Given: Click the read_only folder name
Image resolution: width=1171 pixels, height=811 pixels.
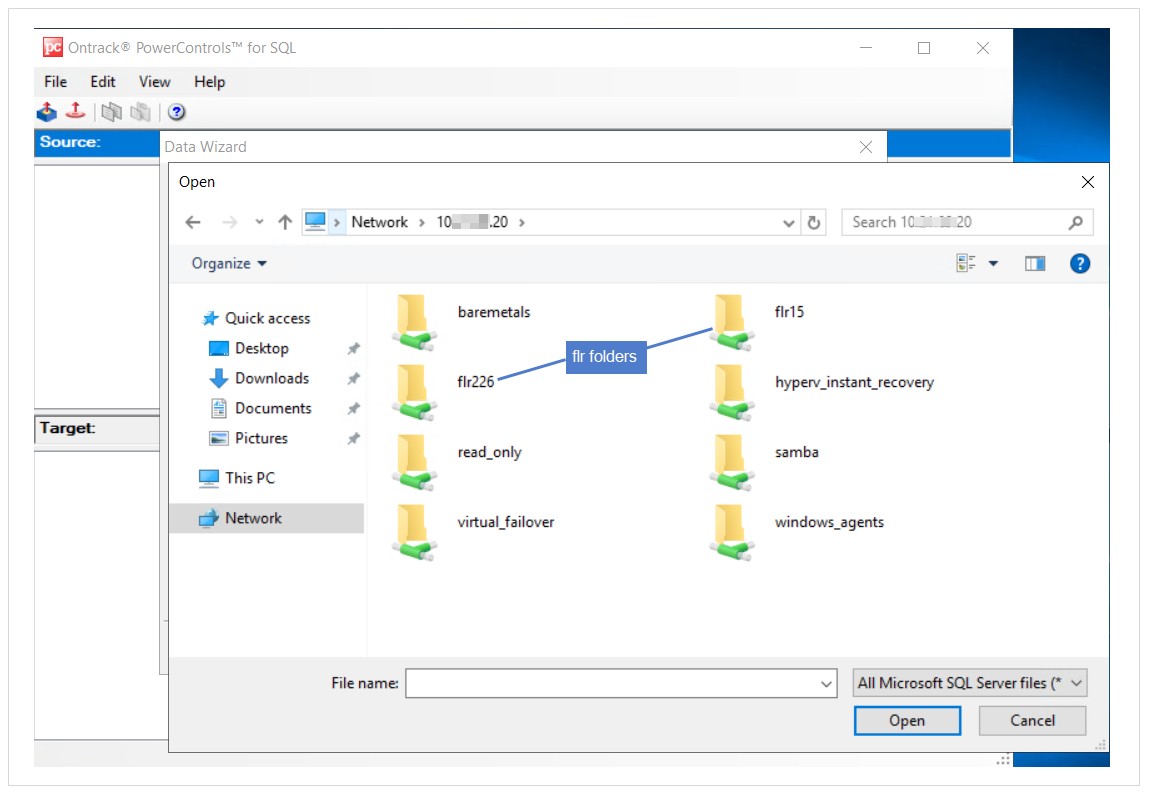Looking at the screenshot, I should click(x=489, y=453).
